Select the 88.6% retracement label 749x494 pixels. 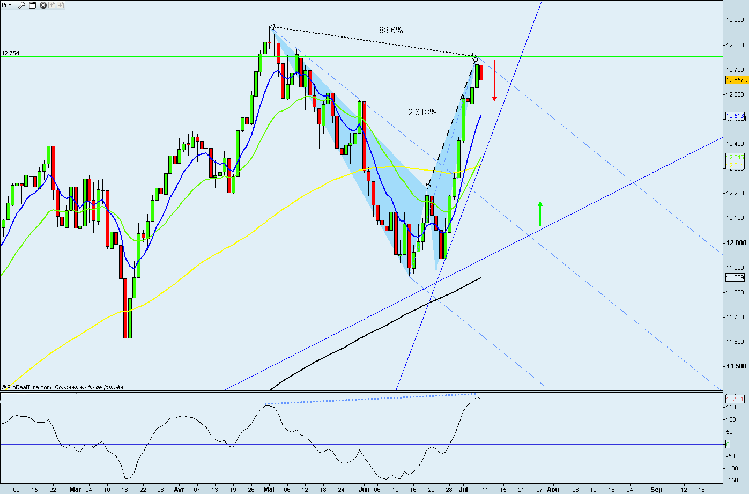tap(391, 30)
